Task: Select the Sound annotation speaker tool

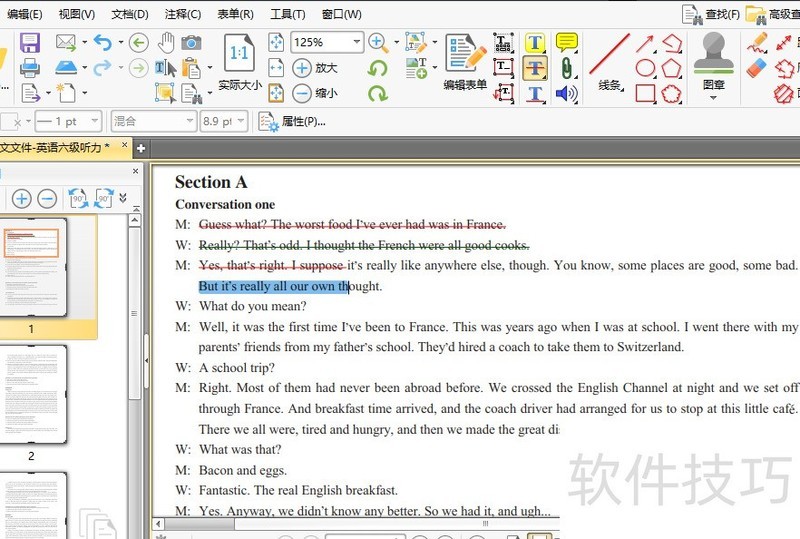Action: [x=567, y=94]
